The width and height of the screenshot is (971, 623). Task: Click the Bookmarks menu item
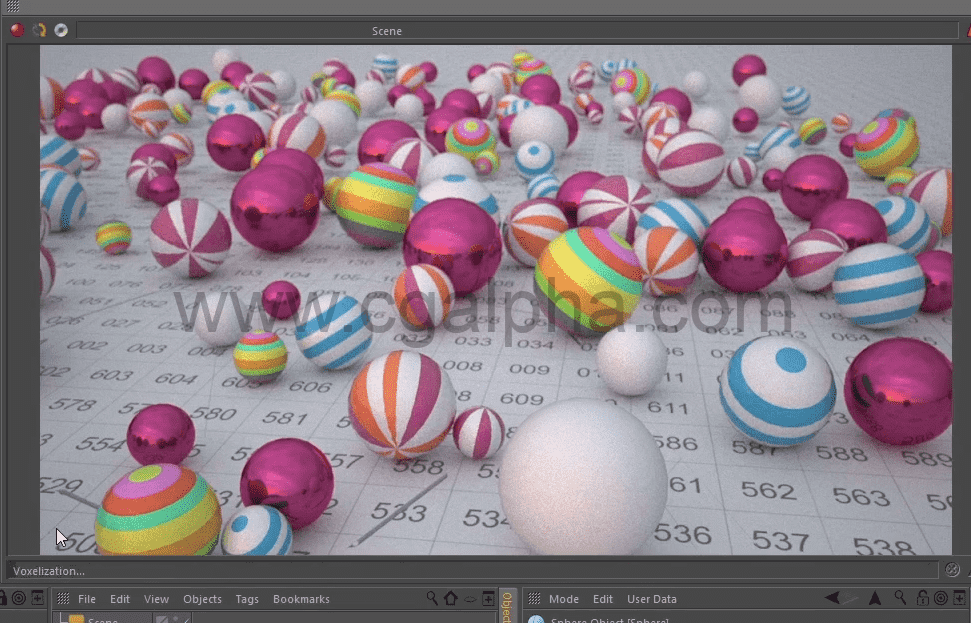300,598
